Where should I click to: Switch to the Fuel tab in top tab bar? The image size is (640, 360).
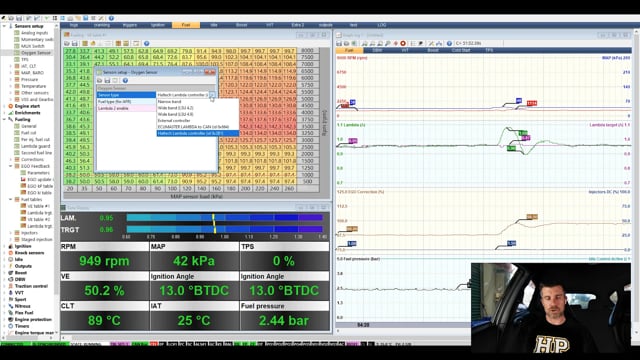click(x=186, y=25)
